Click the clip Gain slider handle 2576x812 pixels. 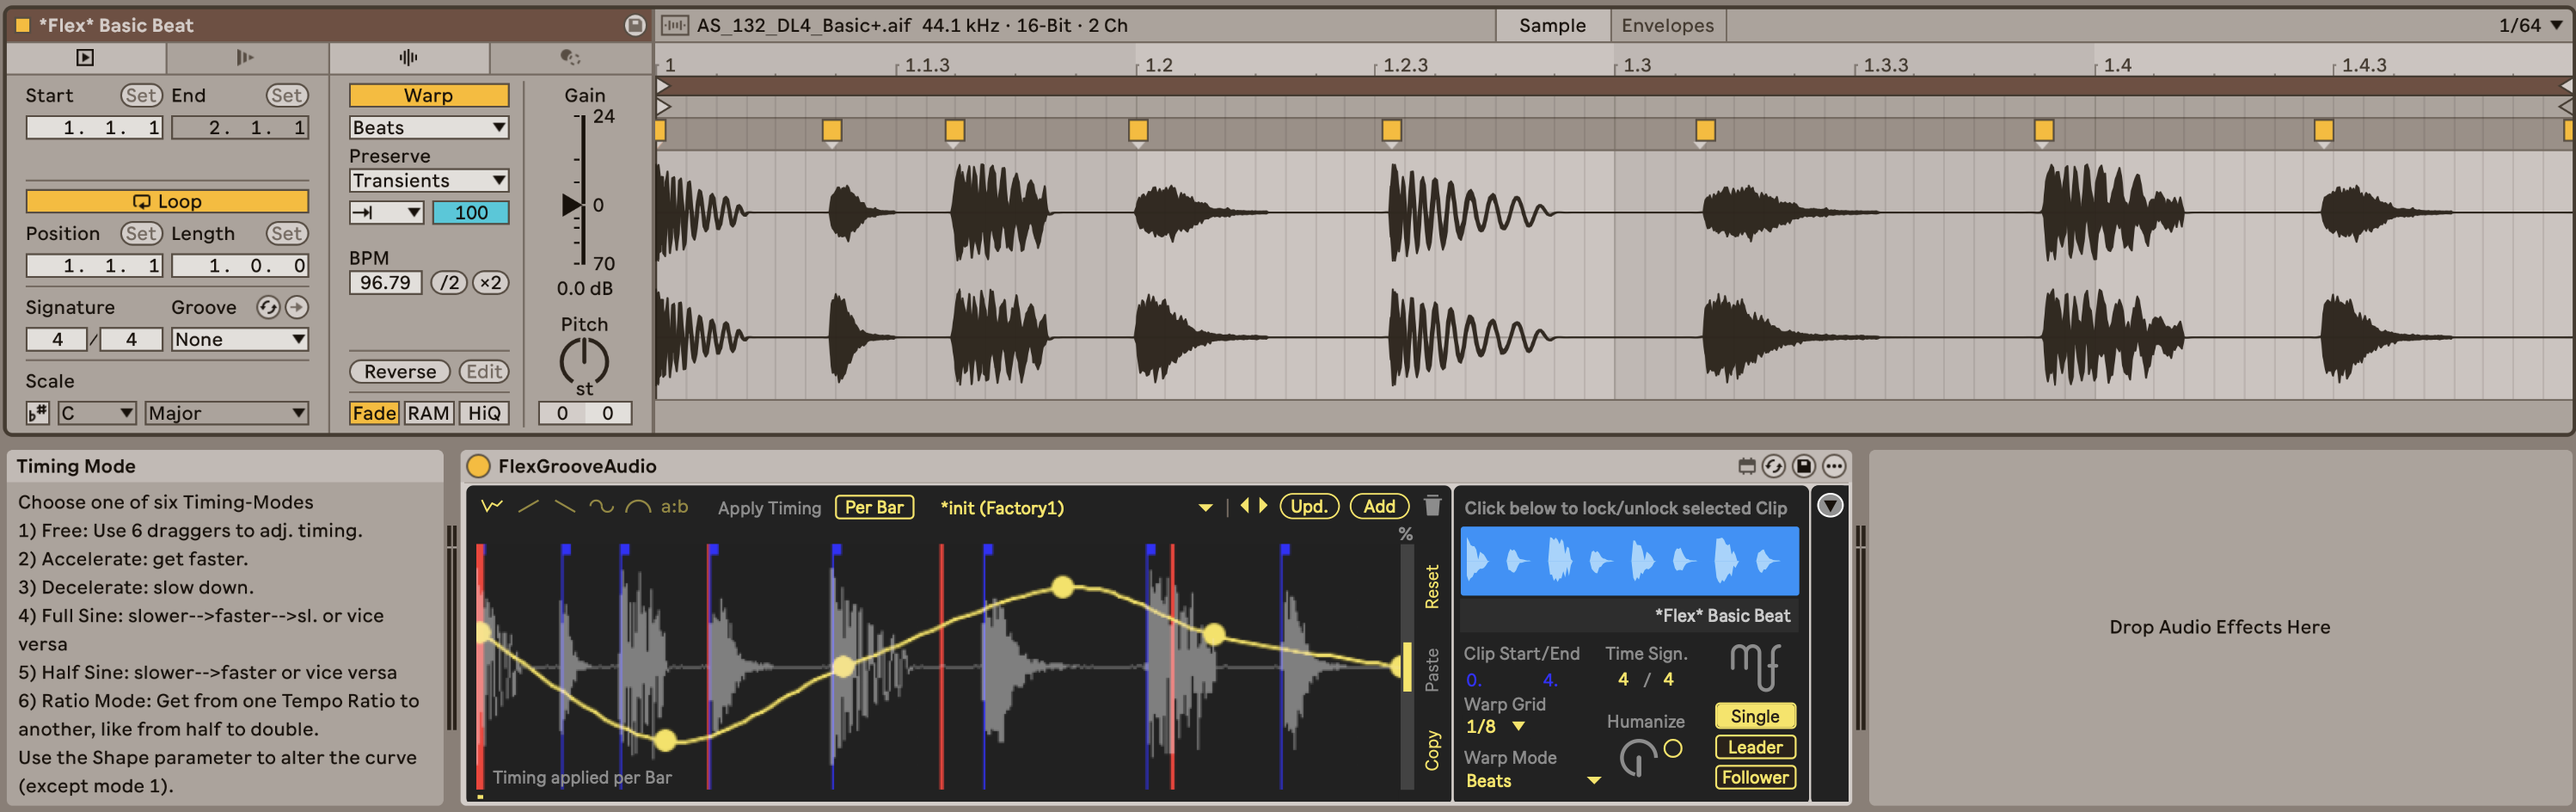click(572, 205)
